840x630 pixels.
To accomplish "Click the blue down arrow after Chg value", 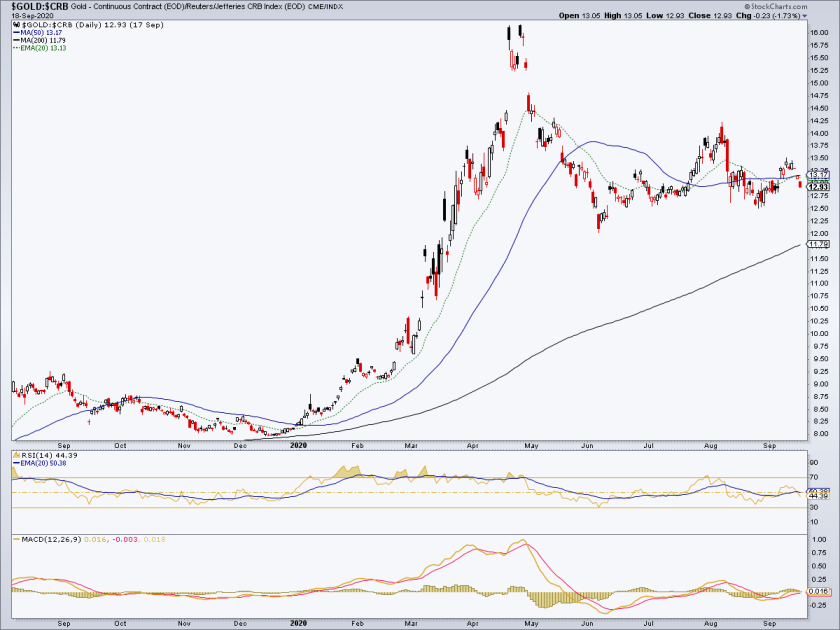I will [805, 17].
